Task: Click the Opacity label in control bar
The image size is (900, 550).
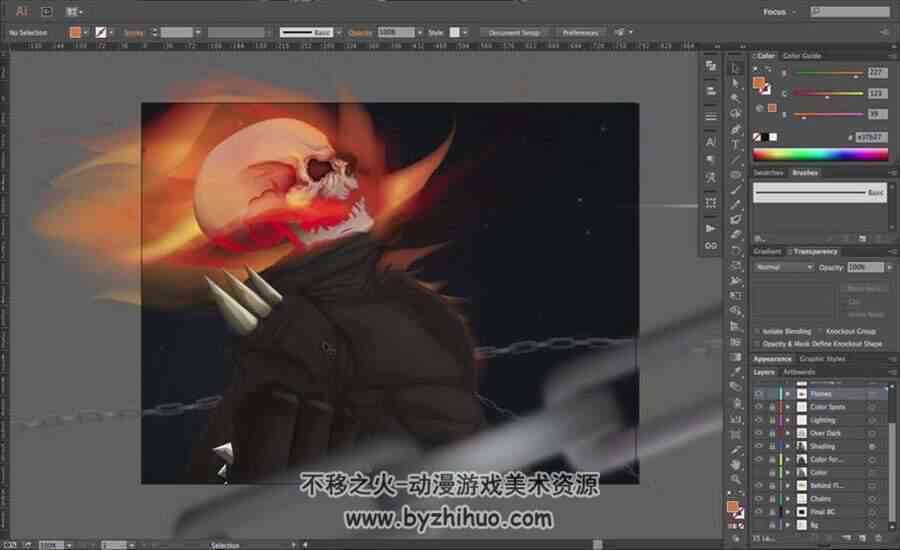Action: point(360,33)
